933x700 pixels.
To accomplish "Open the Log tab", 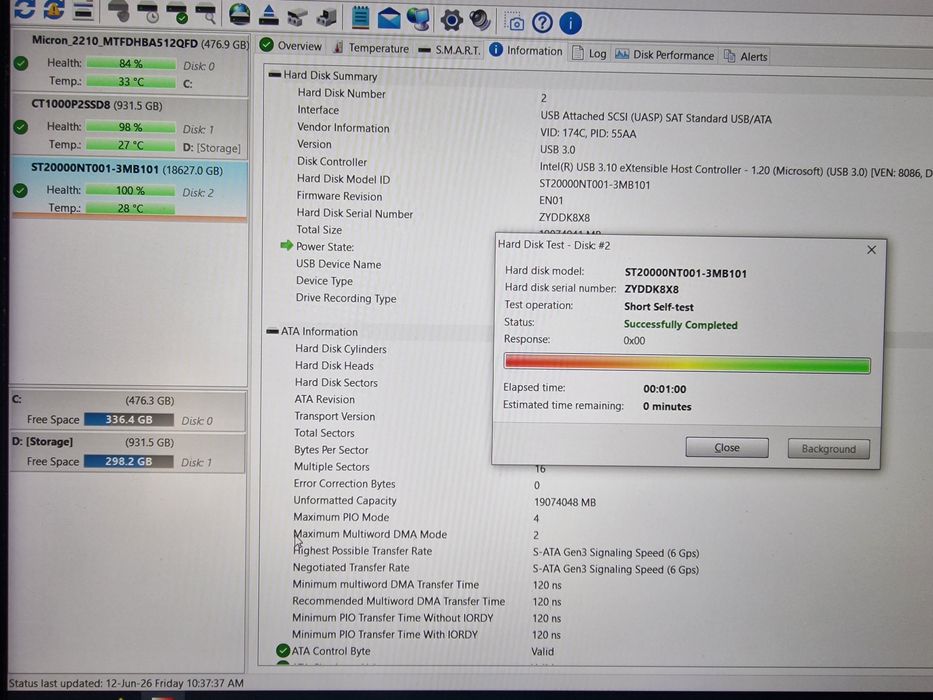I will coord(589,54).
